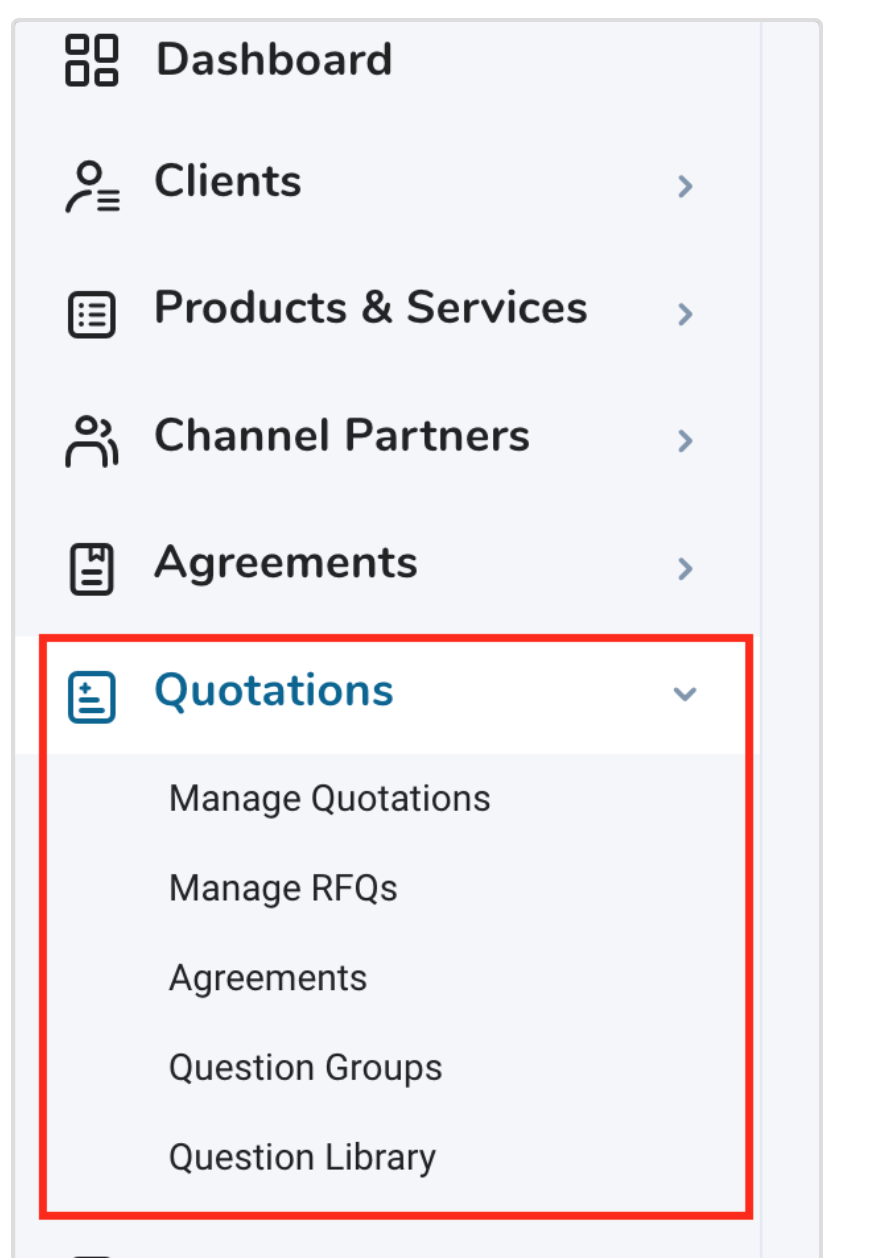
Task: Open the Manage RFQs submenu link
Action: 283,888
